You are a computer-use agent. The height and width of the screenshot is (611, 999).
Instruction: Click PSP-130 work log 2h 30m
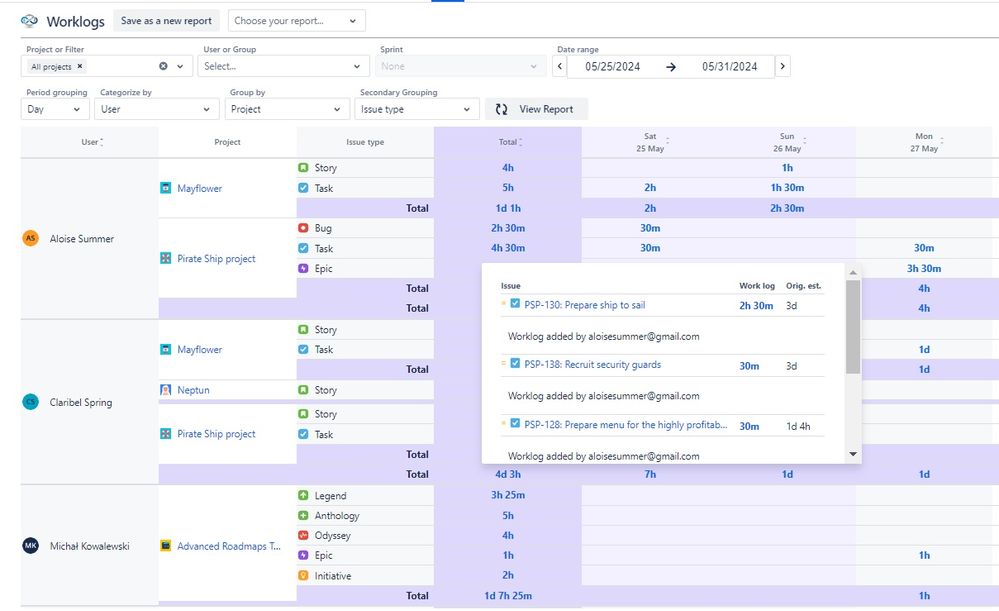pyautogui.click(x=756, y=306)
